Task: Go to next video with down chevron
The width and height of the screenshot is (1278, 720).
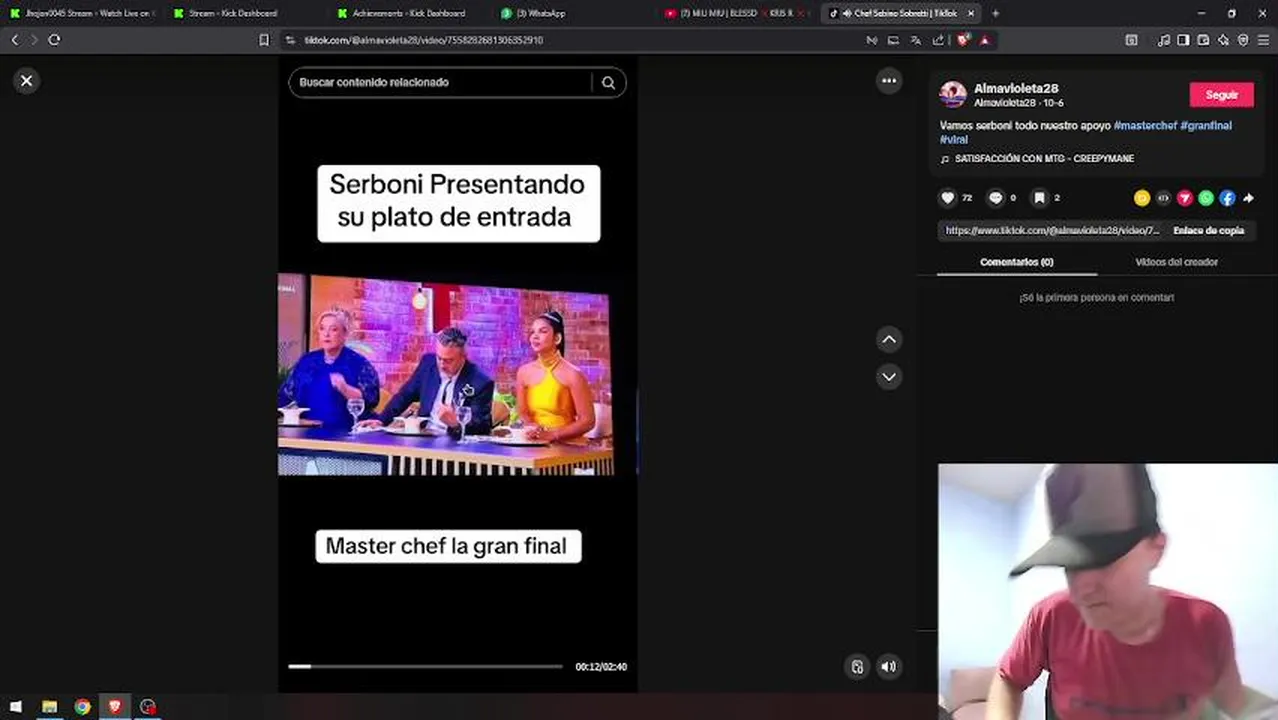Action: point(889,377)
